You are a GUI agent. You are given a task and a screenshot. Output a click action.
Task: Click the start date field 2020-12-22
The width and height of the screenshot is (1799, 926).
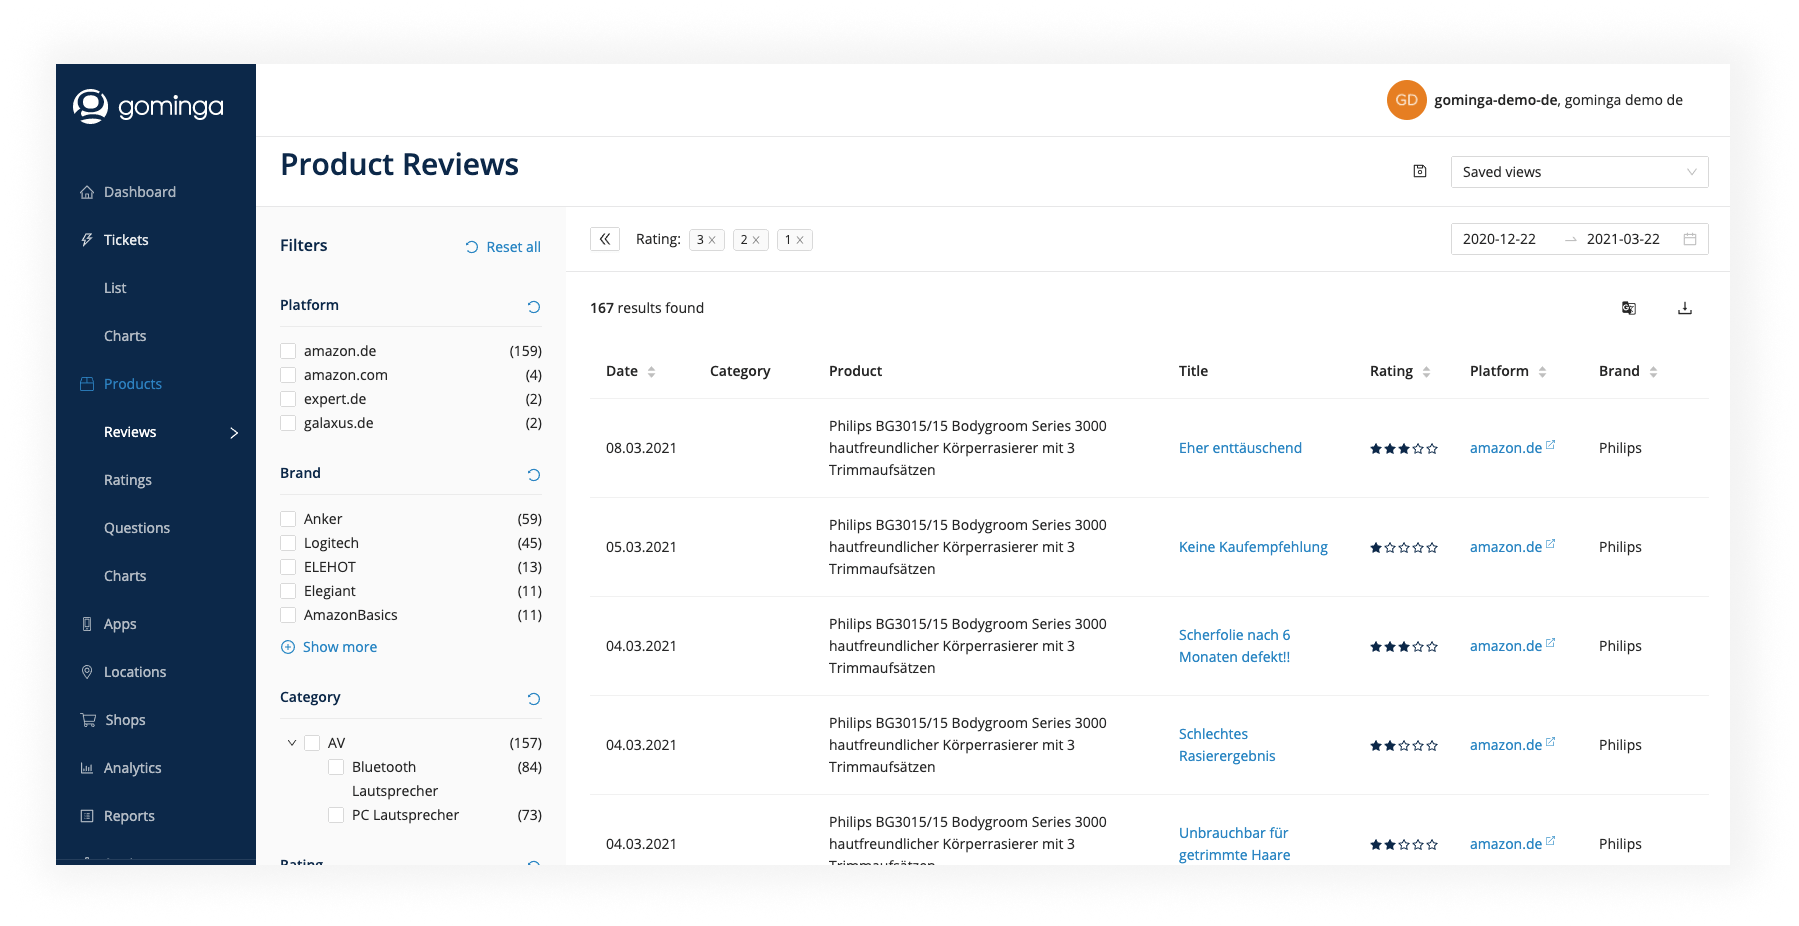(x=1498, y=239)
